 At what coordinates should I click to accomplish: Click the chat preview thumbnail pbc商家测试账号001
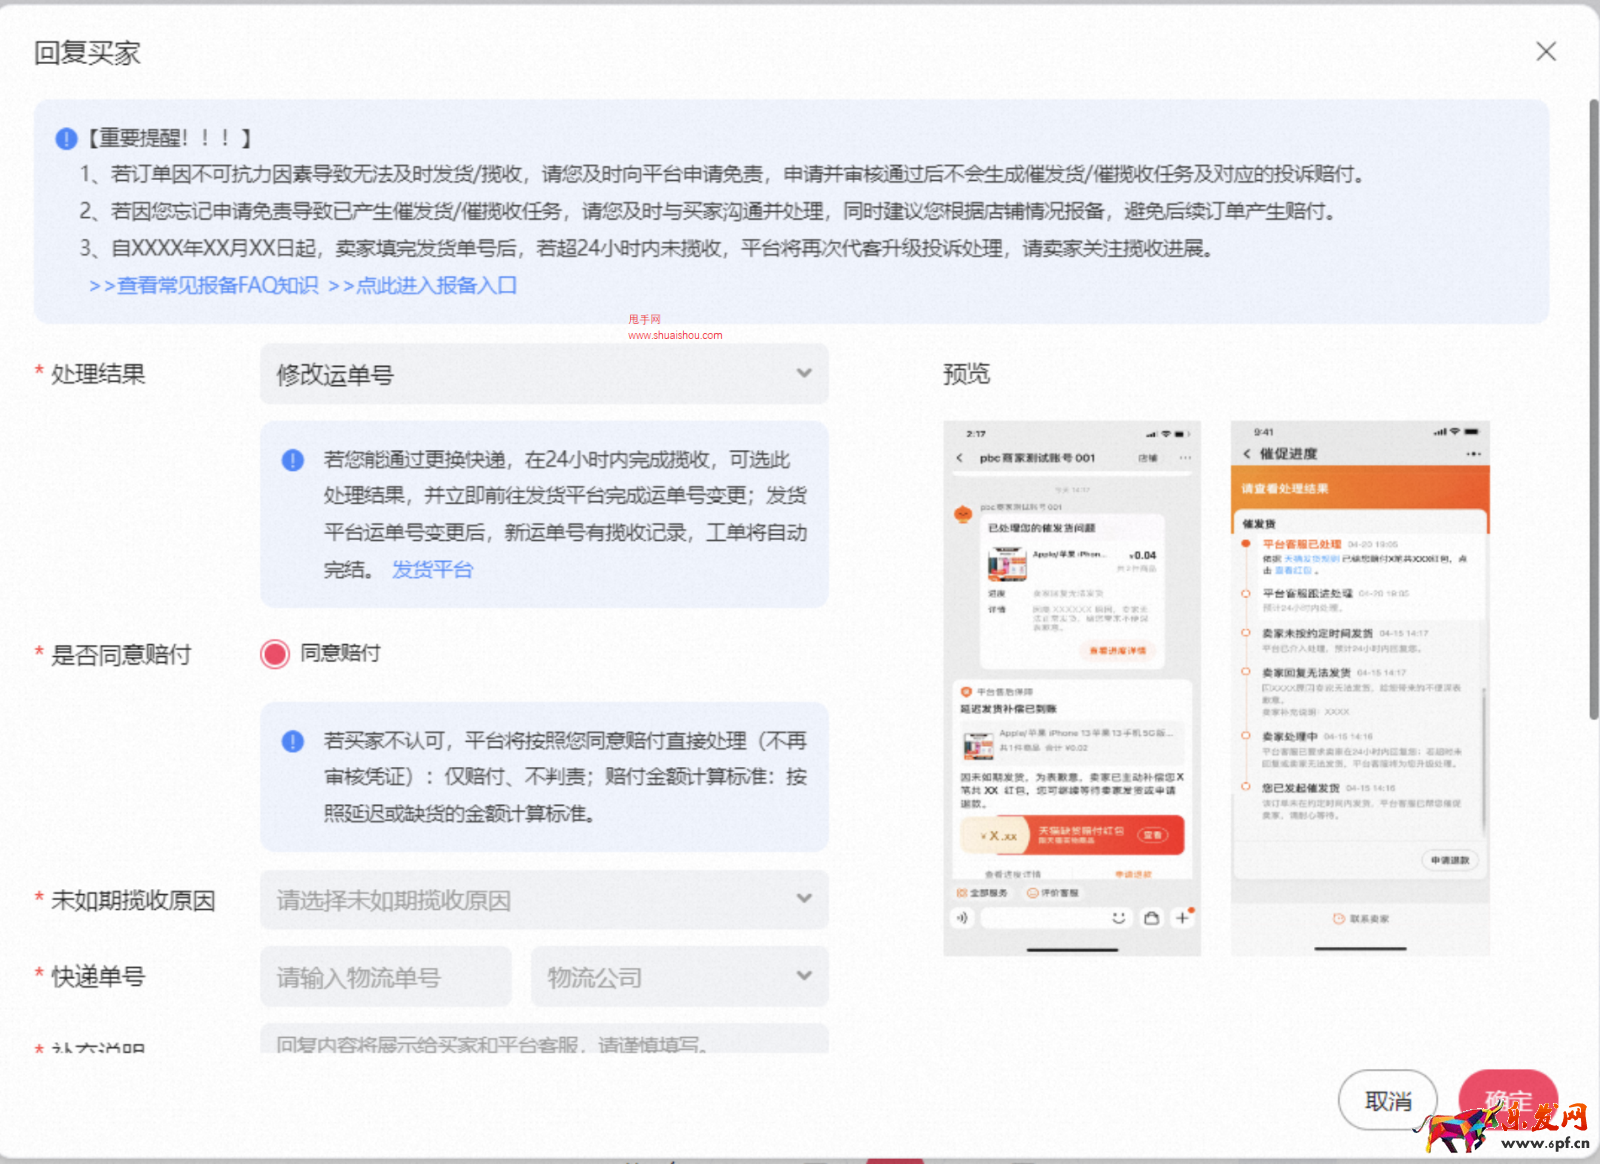coord(1072,688)
